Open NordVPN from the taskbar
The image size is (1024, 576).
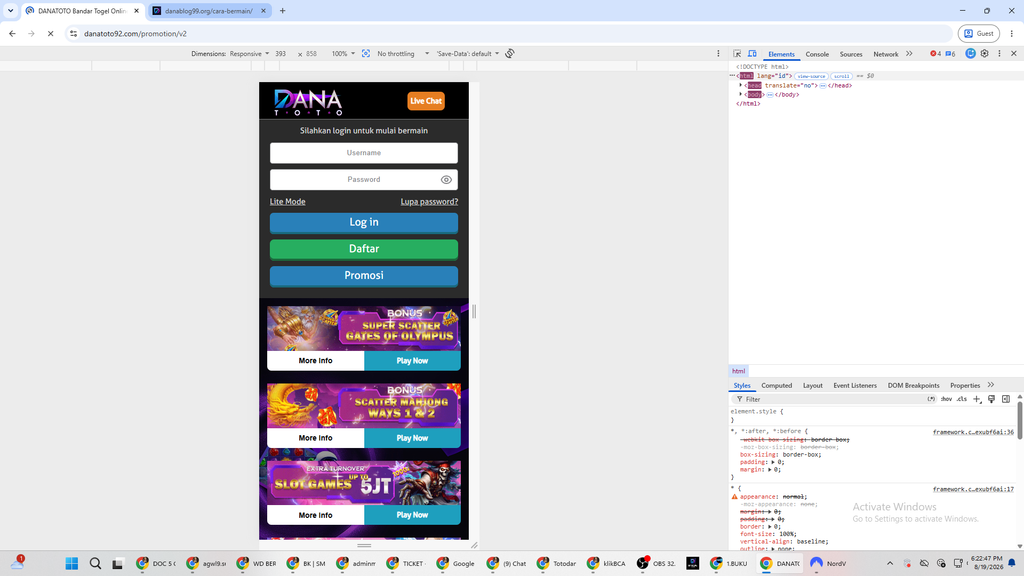click(828, 563)
